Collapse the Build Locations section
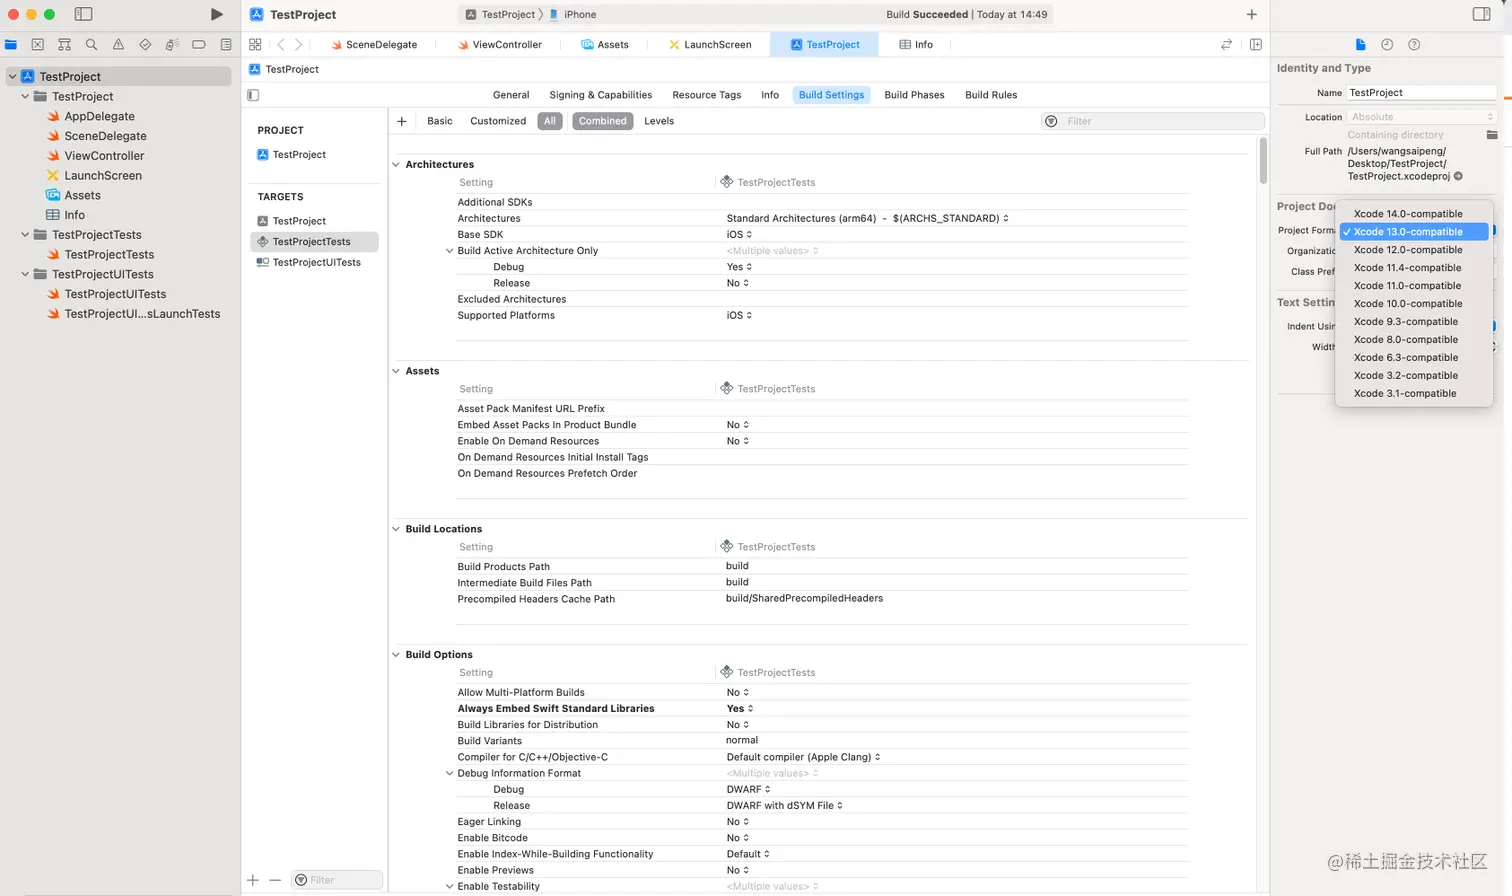This screenshot has height=896, width=1512. (396, 529)
